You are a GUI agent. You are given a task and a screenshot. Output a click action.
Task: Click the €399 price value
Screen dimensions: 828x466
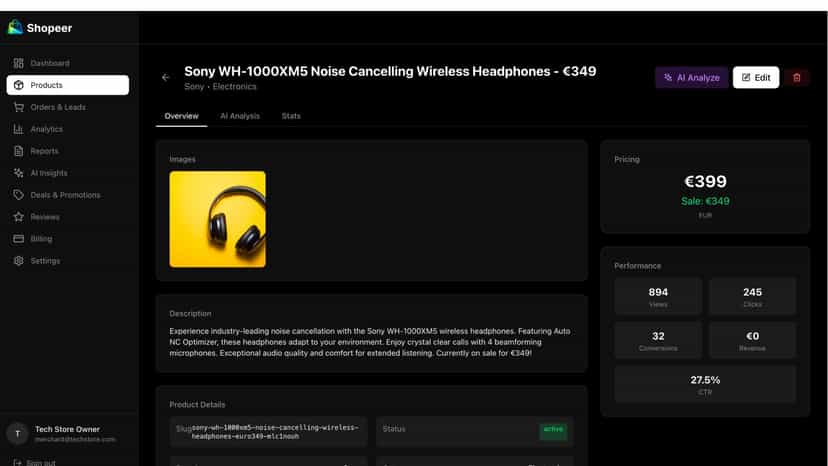(705, 181)
